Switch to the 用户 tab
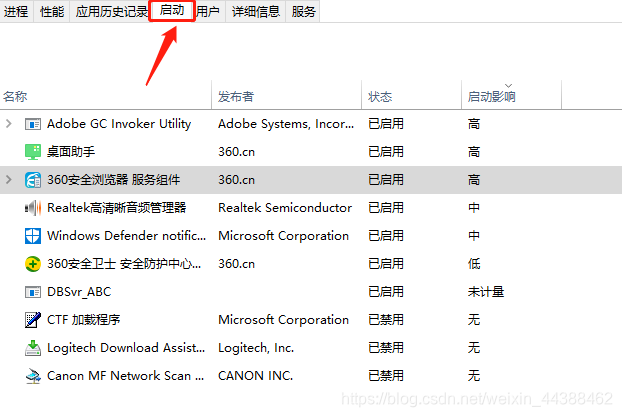 pos(208,12)
